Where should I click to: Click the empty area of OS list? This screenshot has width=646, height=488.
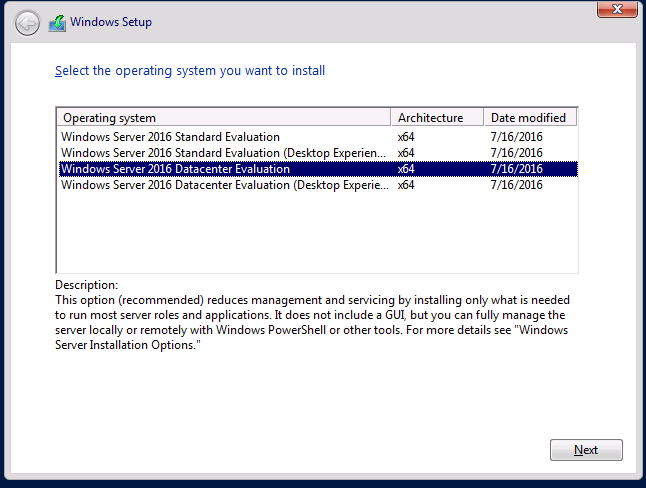point(317,233)
